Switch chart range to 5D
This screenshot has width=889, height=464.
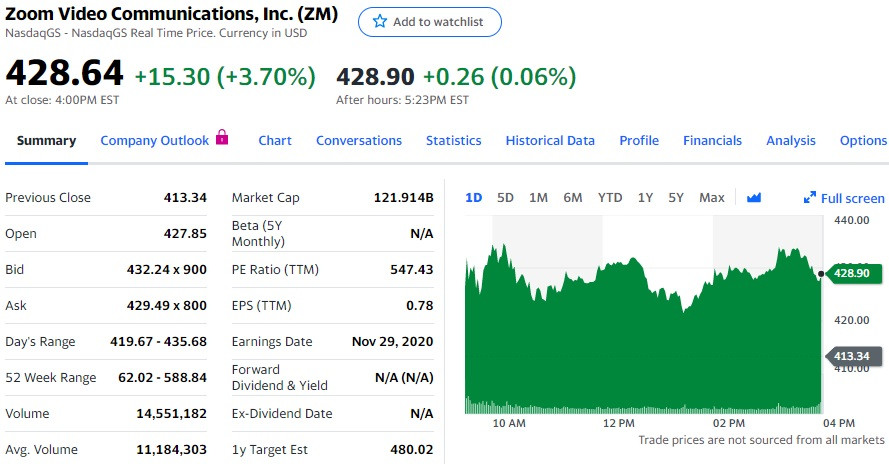point(506,198)
